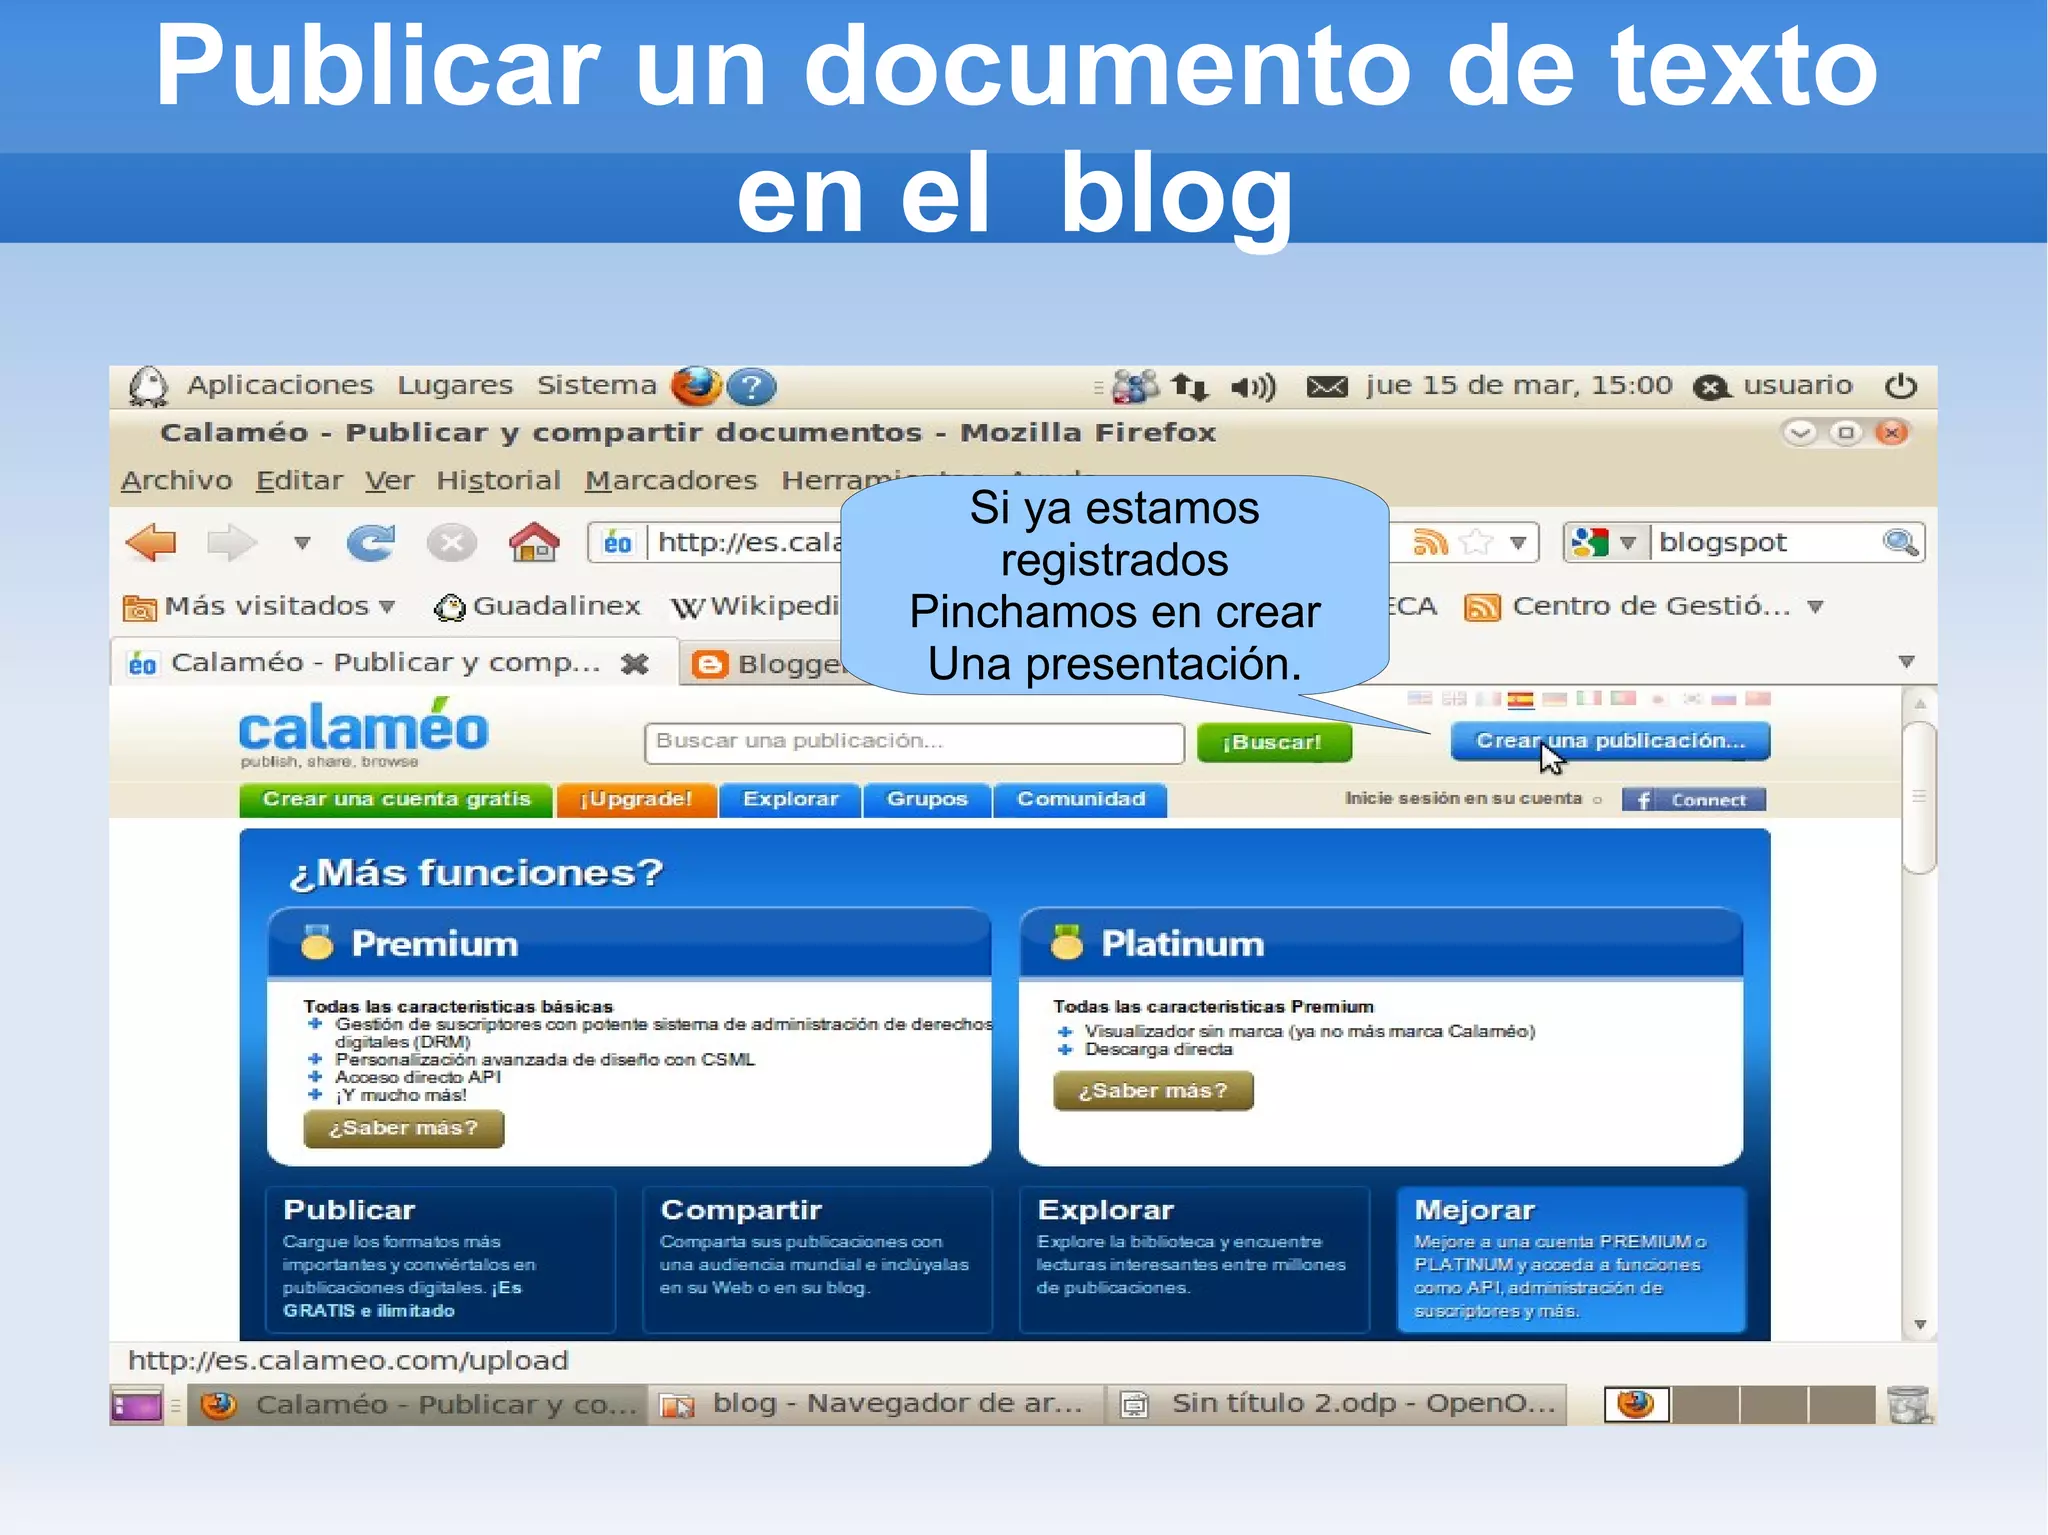
Task: Click the RSS feed icon in address bar
Action: 1430,543
